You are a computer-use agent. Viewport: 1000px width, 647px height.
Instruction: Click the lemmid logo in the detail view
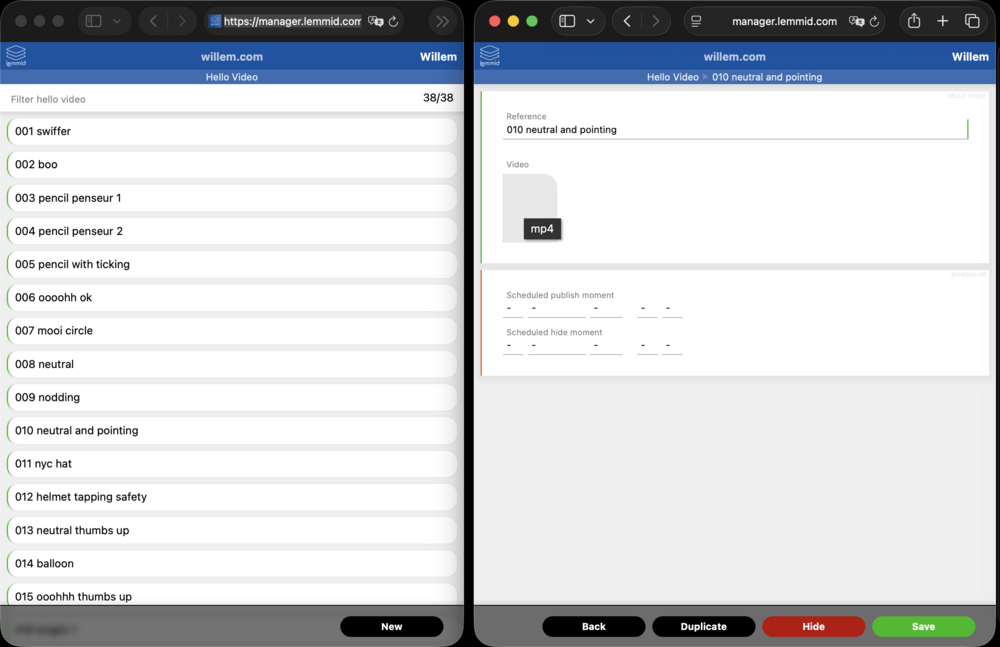pyautogui.click(x=490, y=57)
